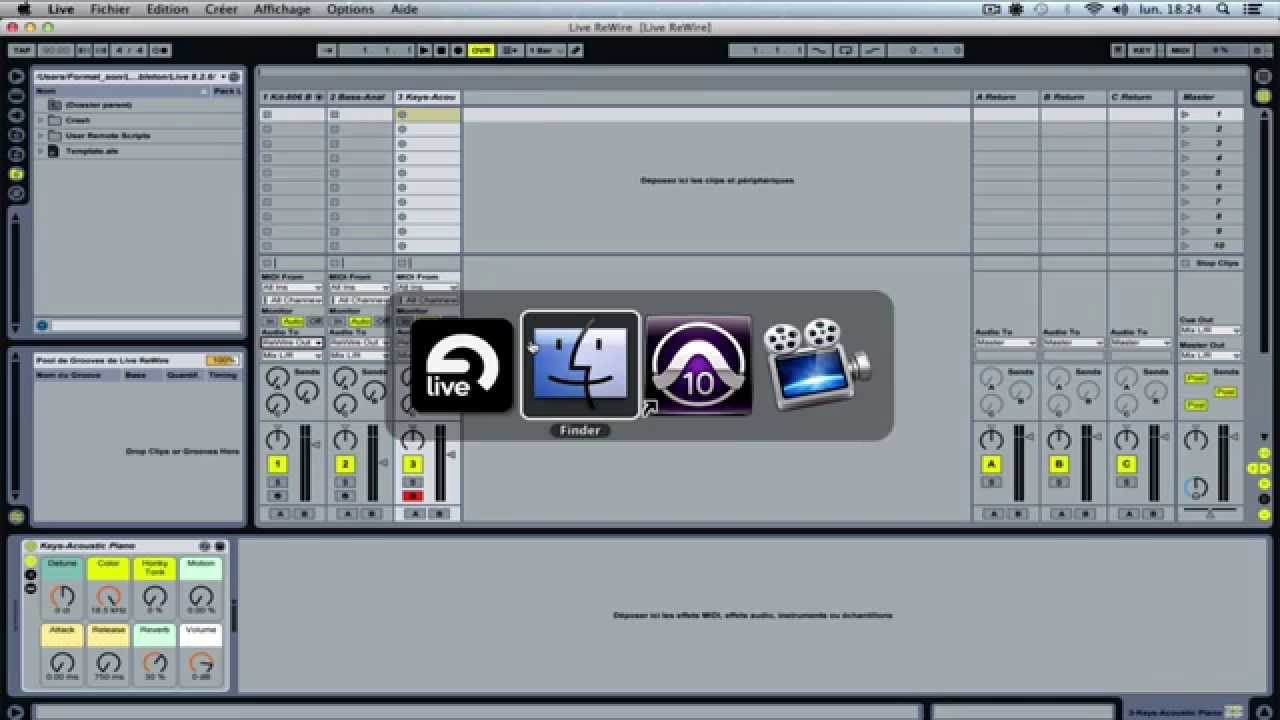Open track 1 Audio To ReWire Out dropdown
Image resolution: width=1280 pixels, height=720 pixels.
click(x=292, y=343)
